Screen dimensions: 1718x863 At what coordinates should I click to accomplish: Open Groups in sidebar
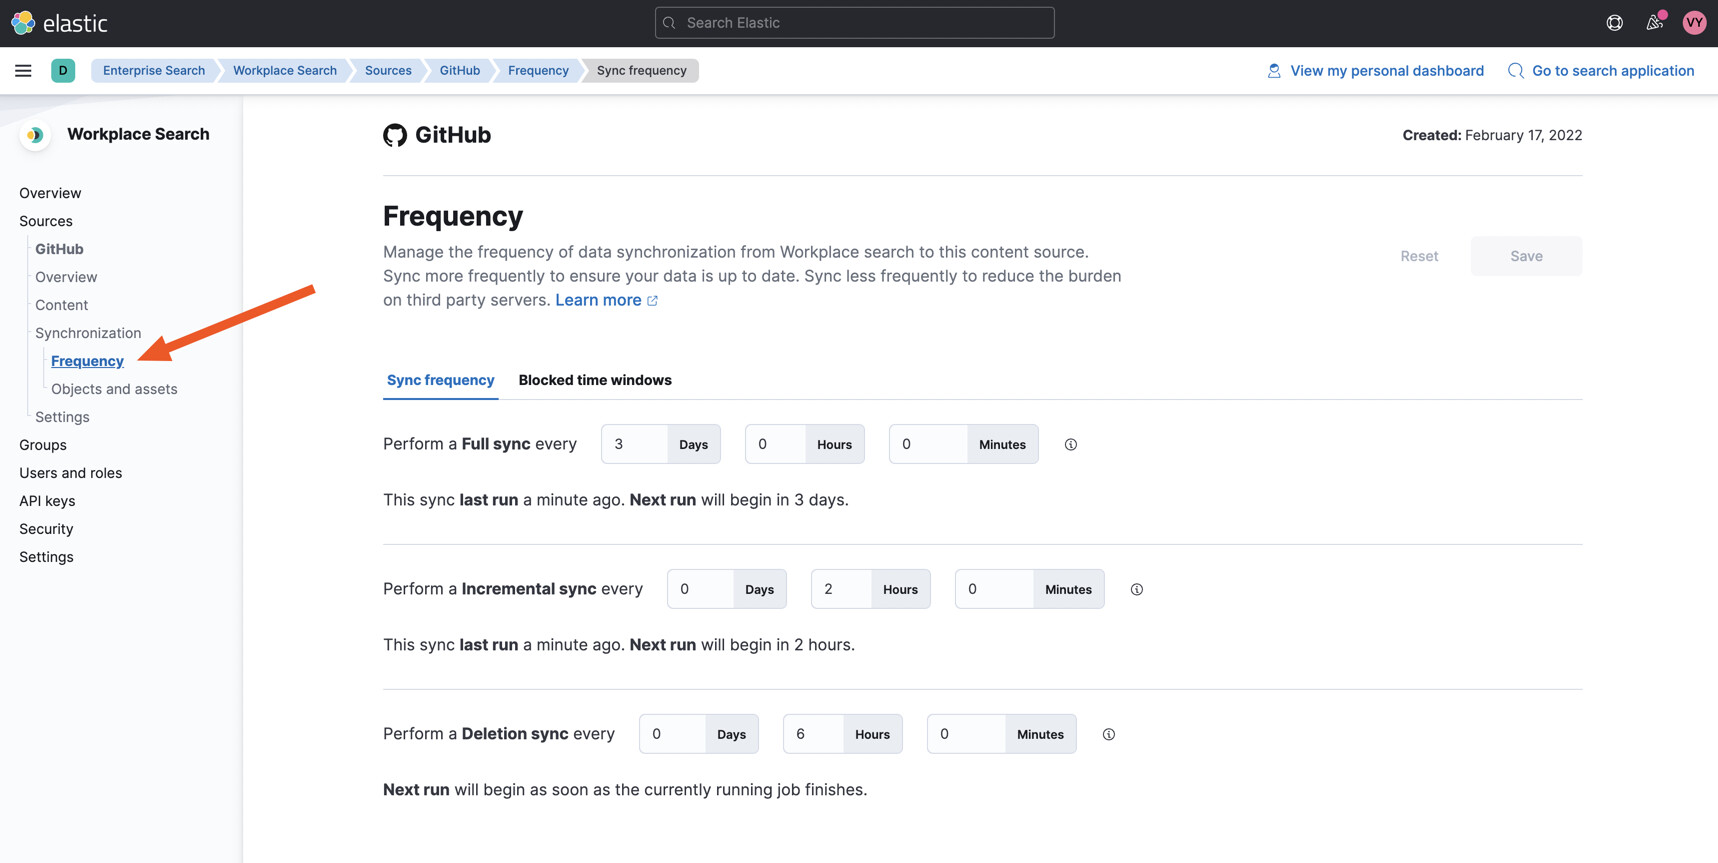coord(43,445)
